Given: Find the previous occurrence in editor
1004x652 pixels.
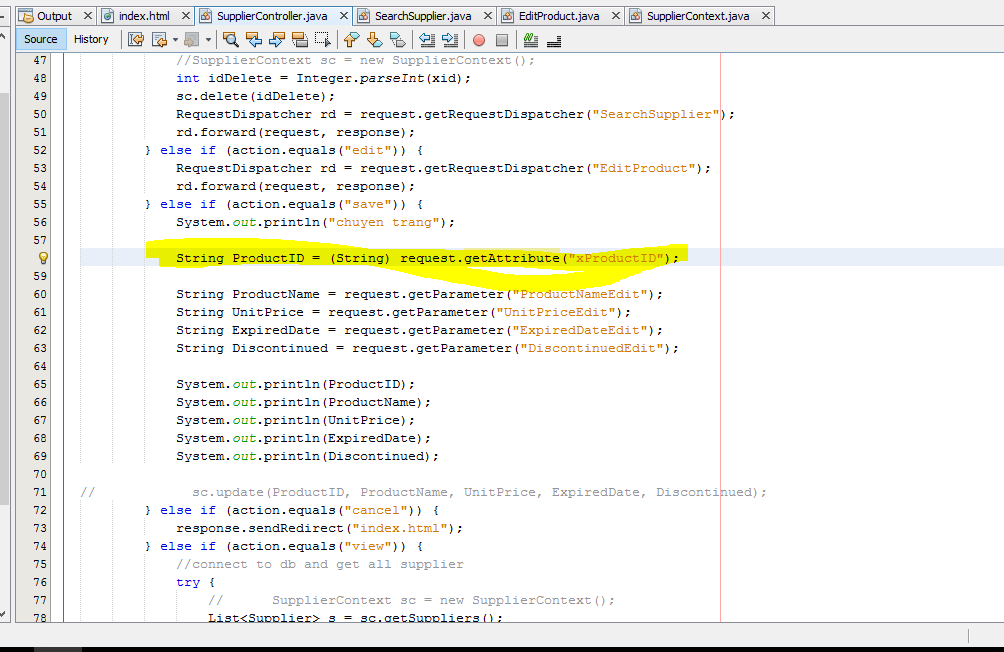Looking at the screenshot, I should (254, 40).
